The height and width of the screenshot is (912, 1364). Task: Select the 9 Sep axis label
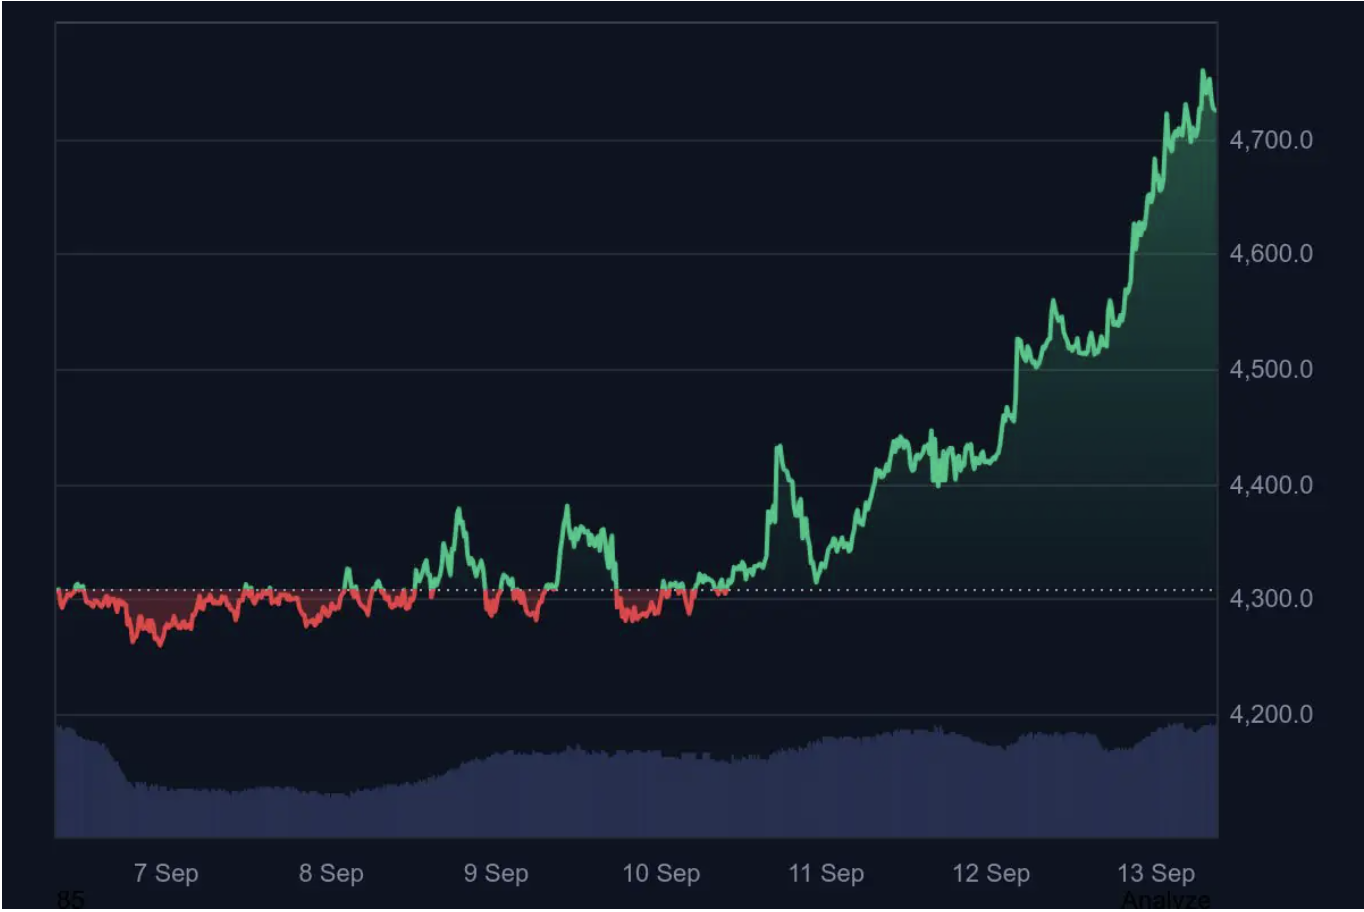(x=496, y=873)
